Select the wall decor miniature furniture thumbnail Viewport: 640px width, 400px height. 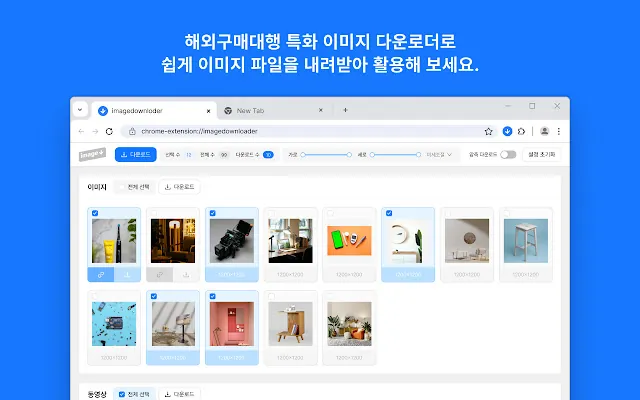(467, 241)
